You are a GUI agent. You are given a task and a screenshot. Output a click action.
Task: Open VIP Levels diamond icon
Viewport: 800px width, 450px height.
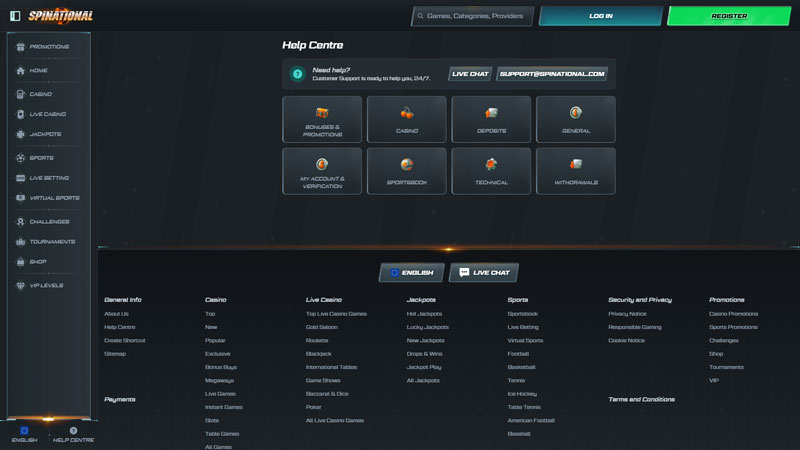click(20, 286)
